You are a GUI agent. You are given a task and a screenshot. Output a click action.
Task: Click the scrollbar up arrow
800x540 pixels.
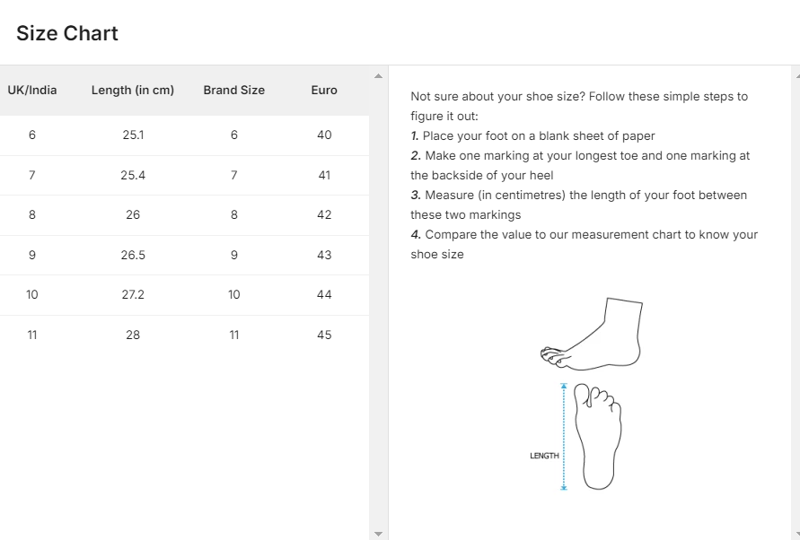coord(378,76)
